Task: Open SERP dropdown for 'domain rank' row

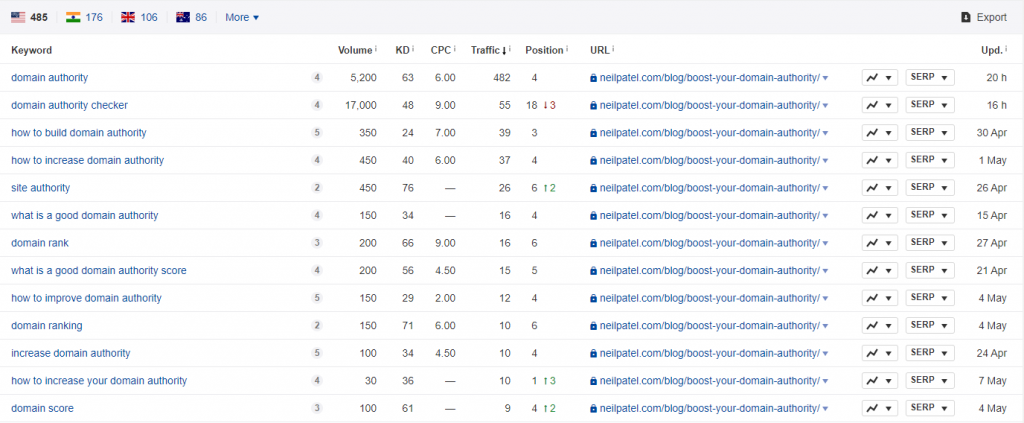Action: [x=930, y=243]
